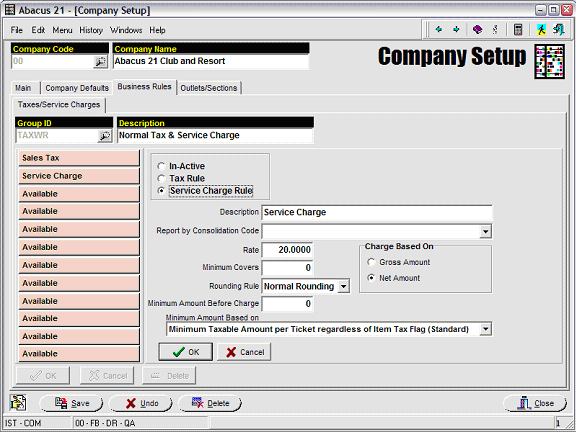Click the abacus logo beside Company Setup
The width and height of the screenshot is (576, 432).
pyautogui.click(x=550, y=62)
